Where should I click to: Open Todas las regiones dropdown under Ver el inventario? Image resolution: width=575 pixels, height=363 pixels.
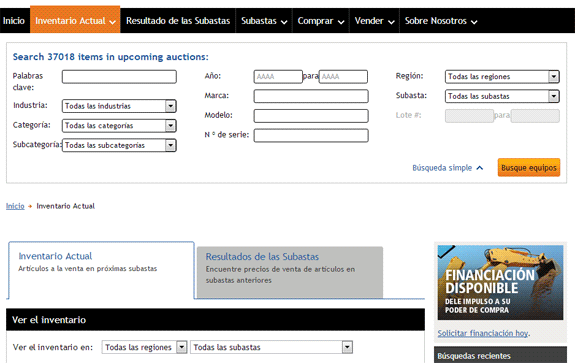(144, 347)
